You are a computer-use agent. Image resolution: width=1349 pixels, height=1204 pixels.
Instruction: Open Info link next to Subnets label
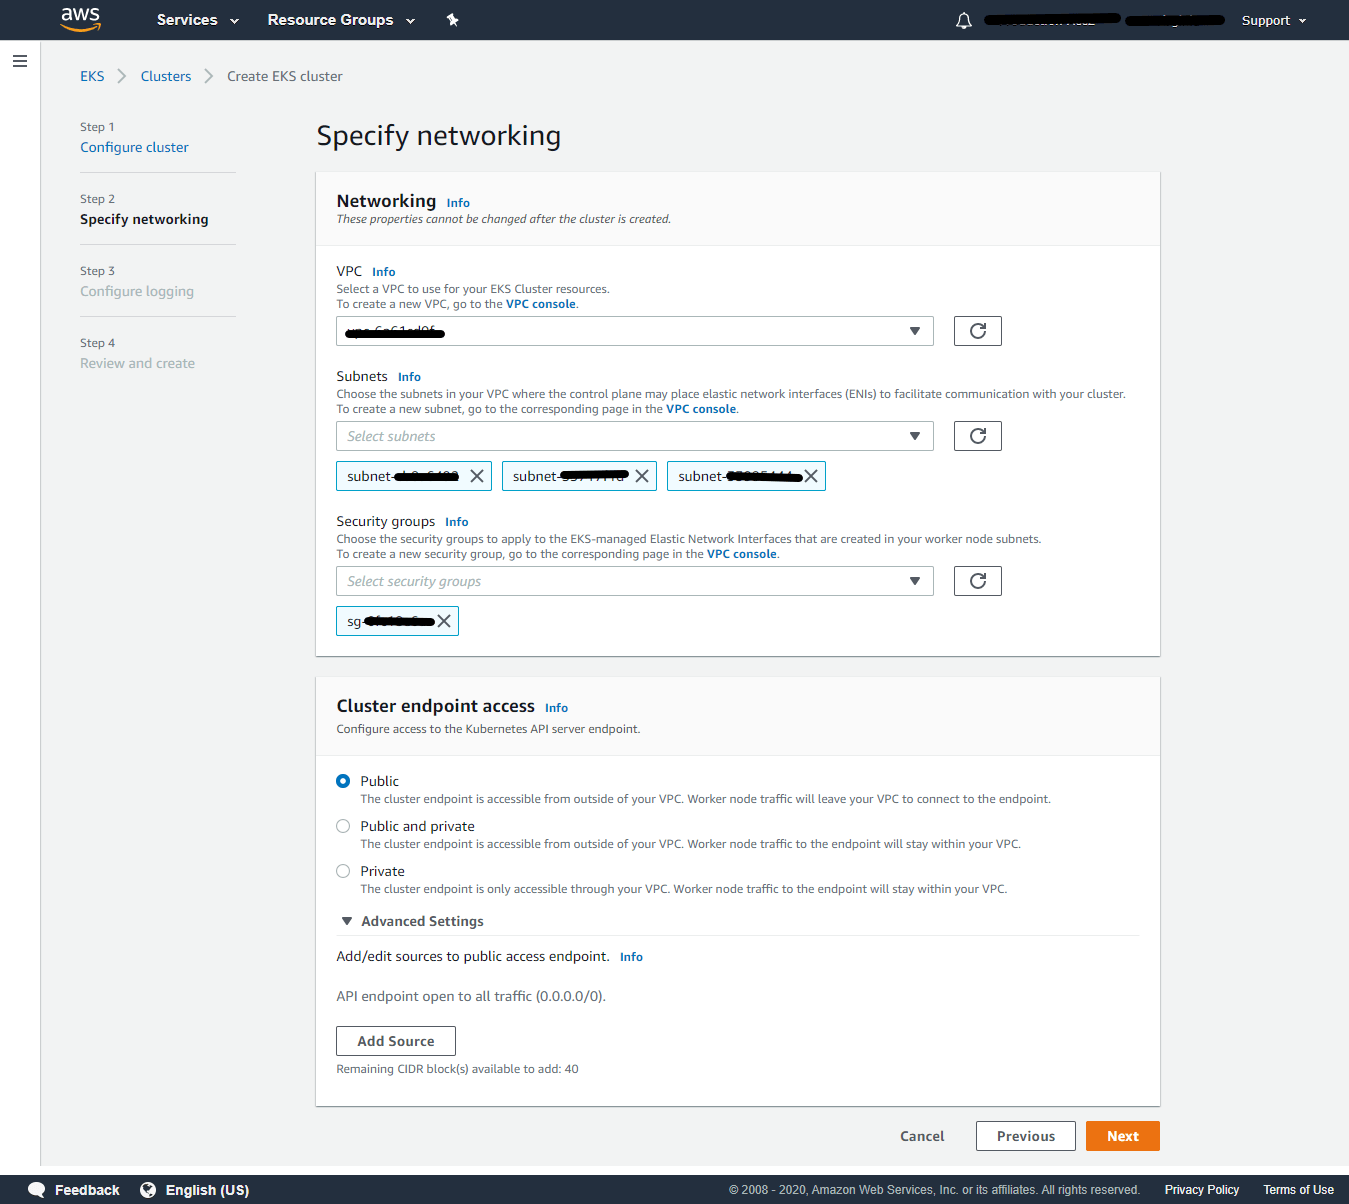(x=409, y=377)
